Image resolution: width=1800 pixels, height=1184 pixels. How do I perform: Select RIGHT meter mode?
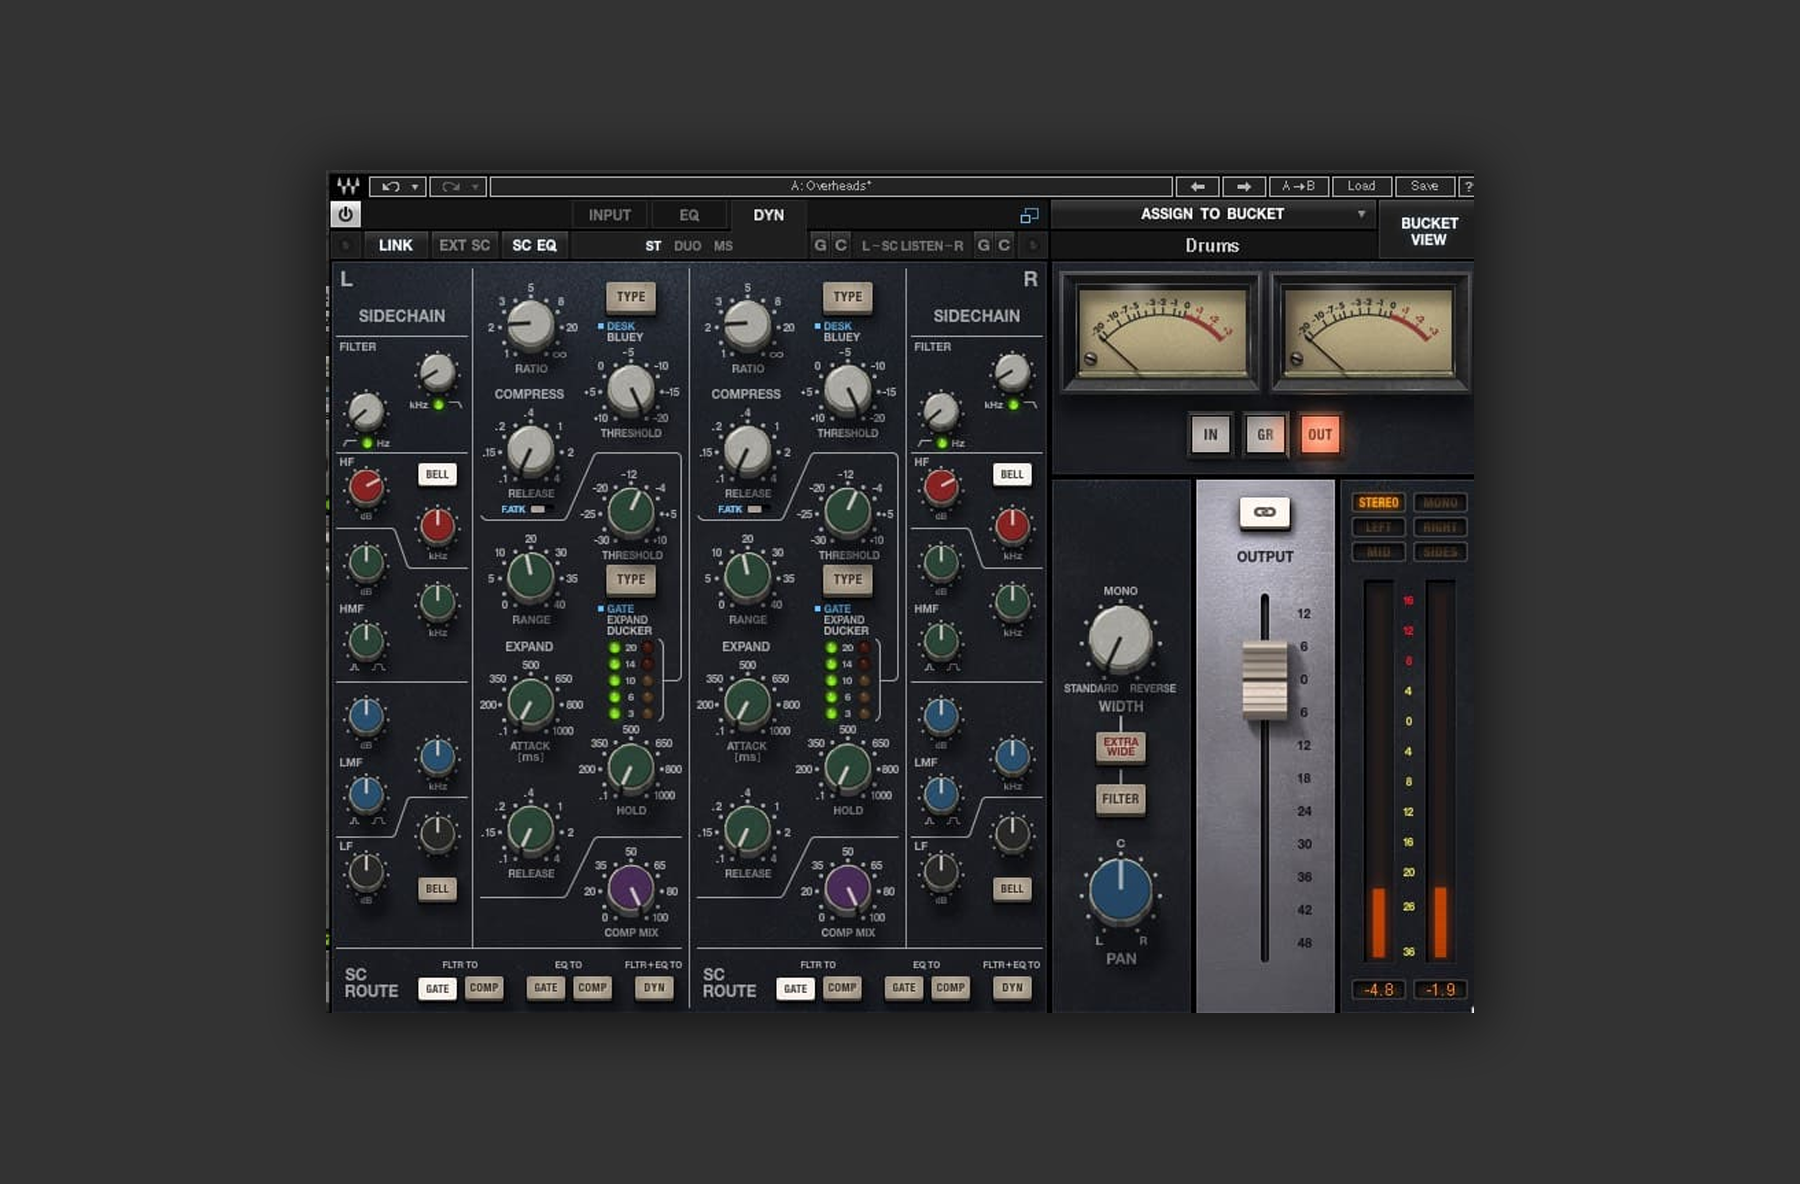click(x=1440, y=527)
